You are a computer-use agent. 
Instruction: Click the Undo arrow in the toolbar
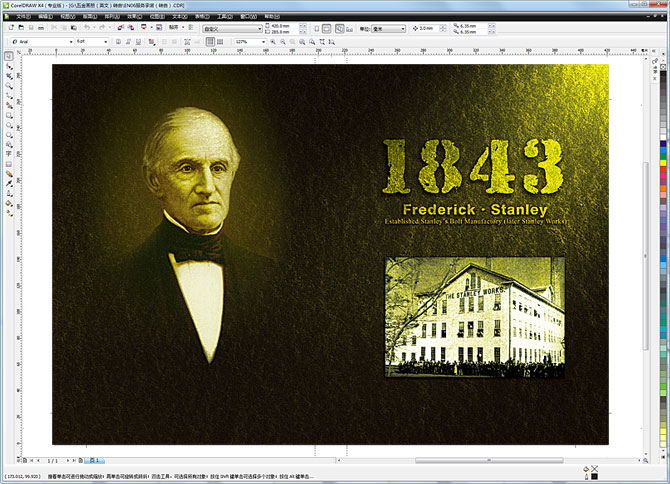(87, 28)
